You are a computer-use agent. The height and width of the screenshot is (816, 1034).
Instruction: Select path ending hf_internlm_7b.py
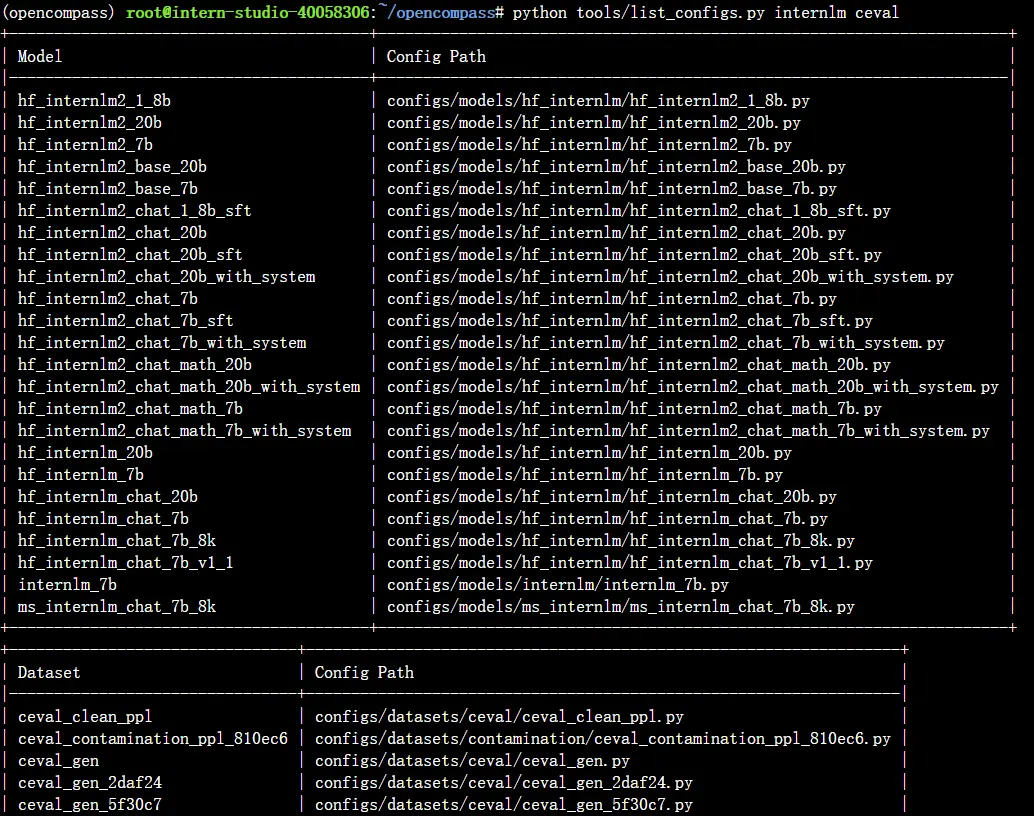point(584,474)
